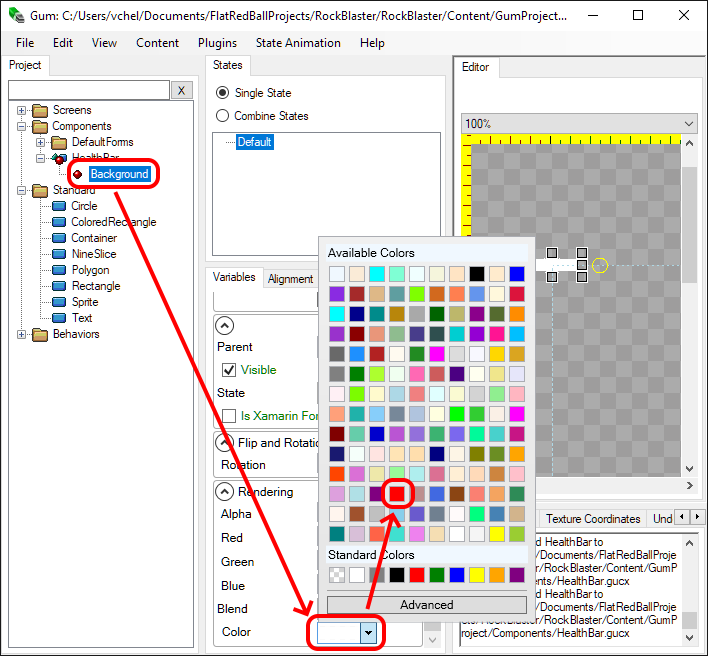
Task: Click the NineSlice element icon
Action: 58,254
